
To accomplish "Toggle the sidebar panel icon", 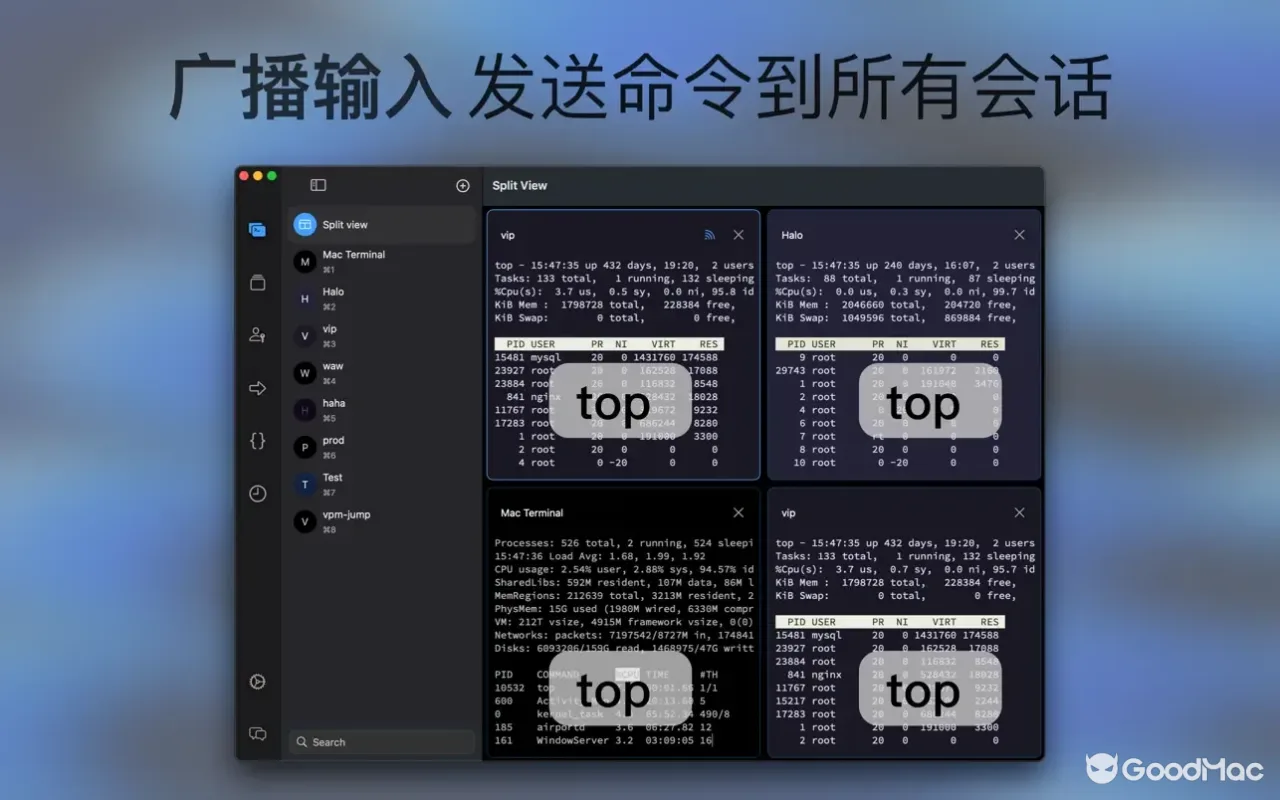I will [x=318, y=185].
